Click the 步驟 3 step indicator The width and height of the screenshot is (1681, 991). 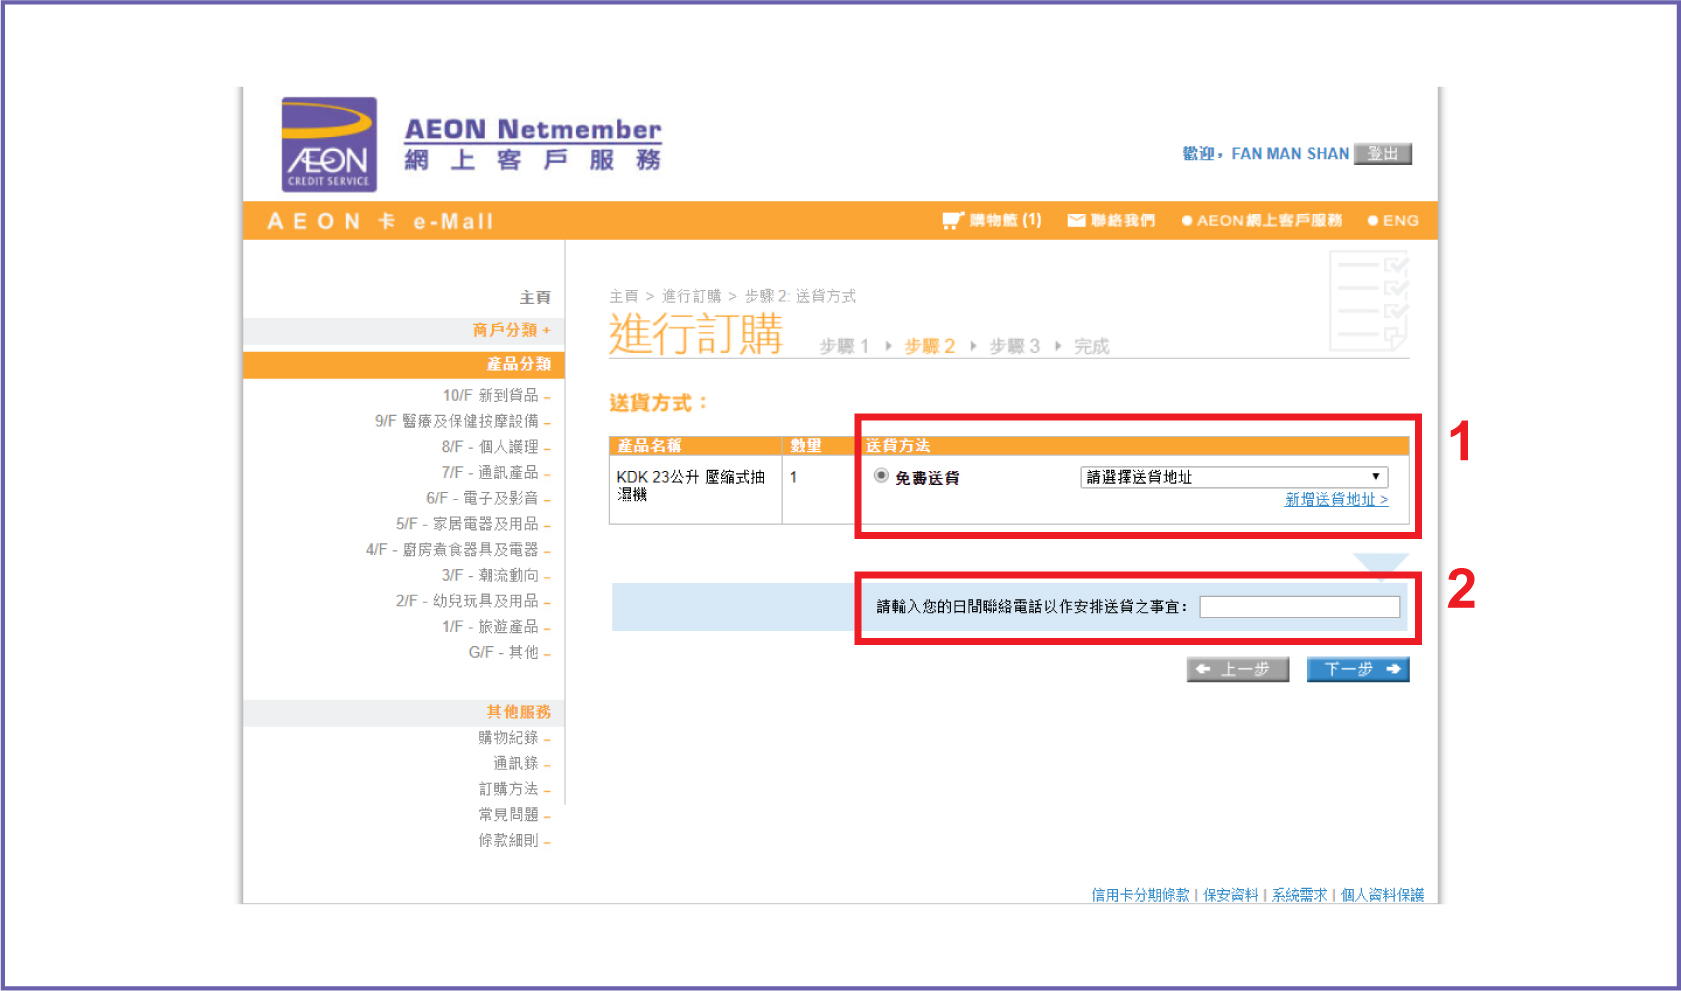tap(1014, 346)
